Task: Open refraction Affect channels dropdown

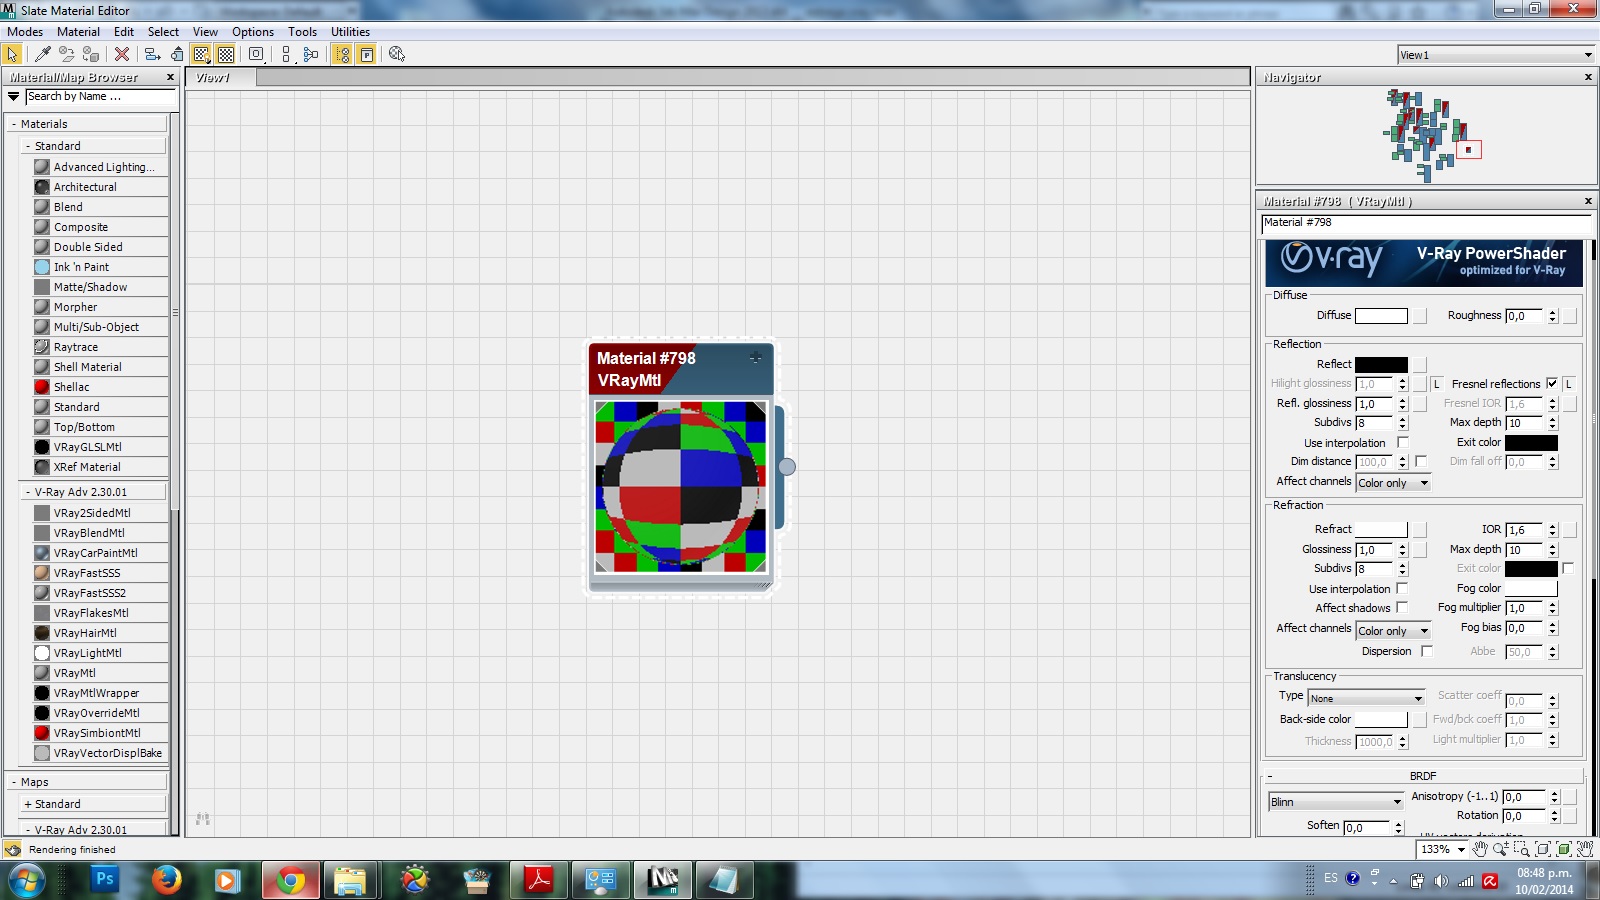Action: pyautogui.click(x=1394, y=631)
